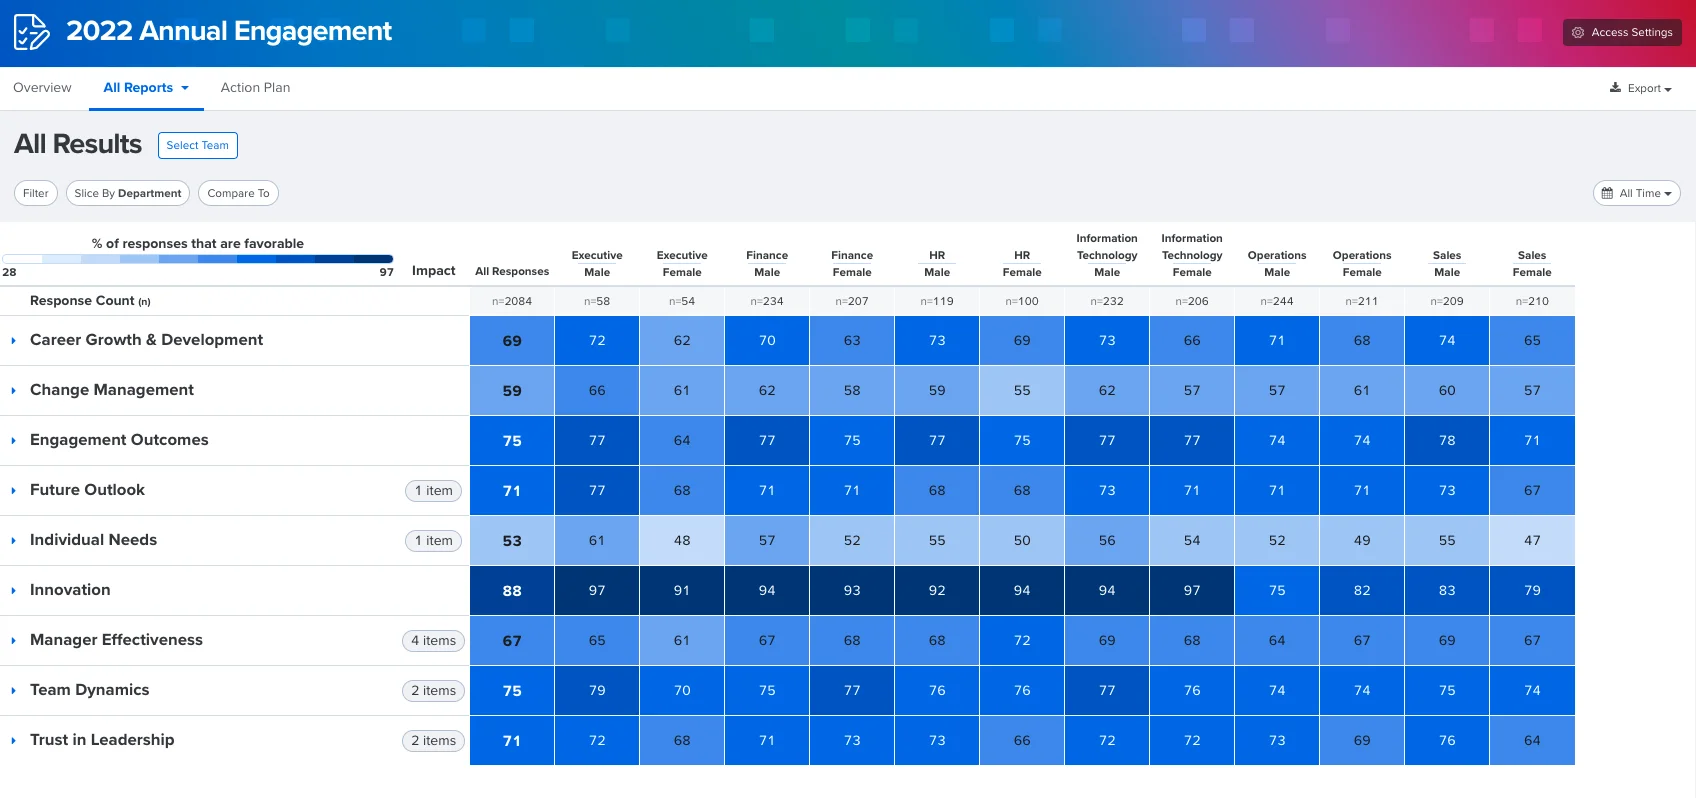Open the Filter button
Screen dimensions: 1696x798
coord(36,193)
